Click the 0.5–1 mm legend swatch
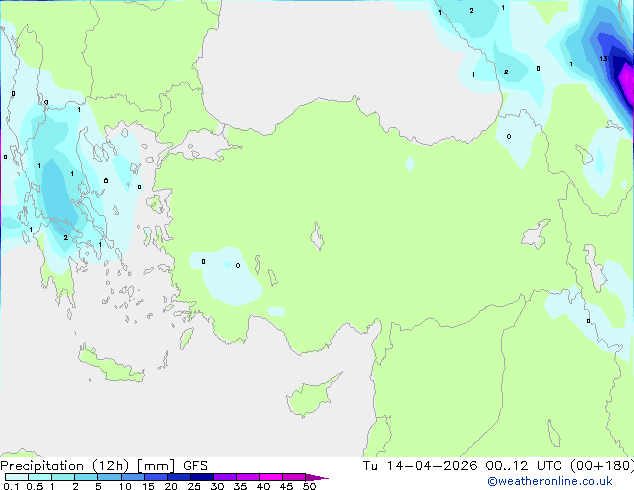634x490 pixels. click(x=40, y=477)
